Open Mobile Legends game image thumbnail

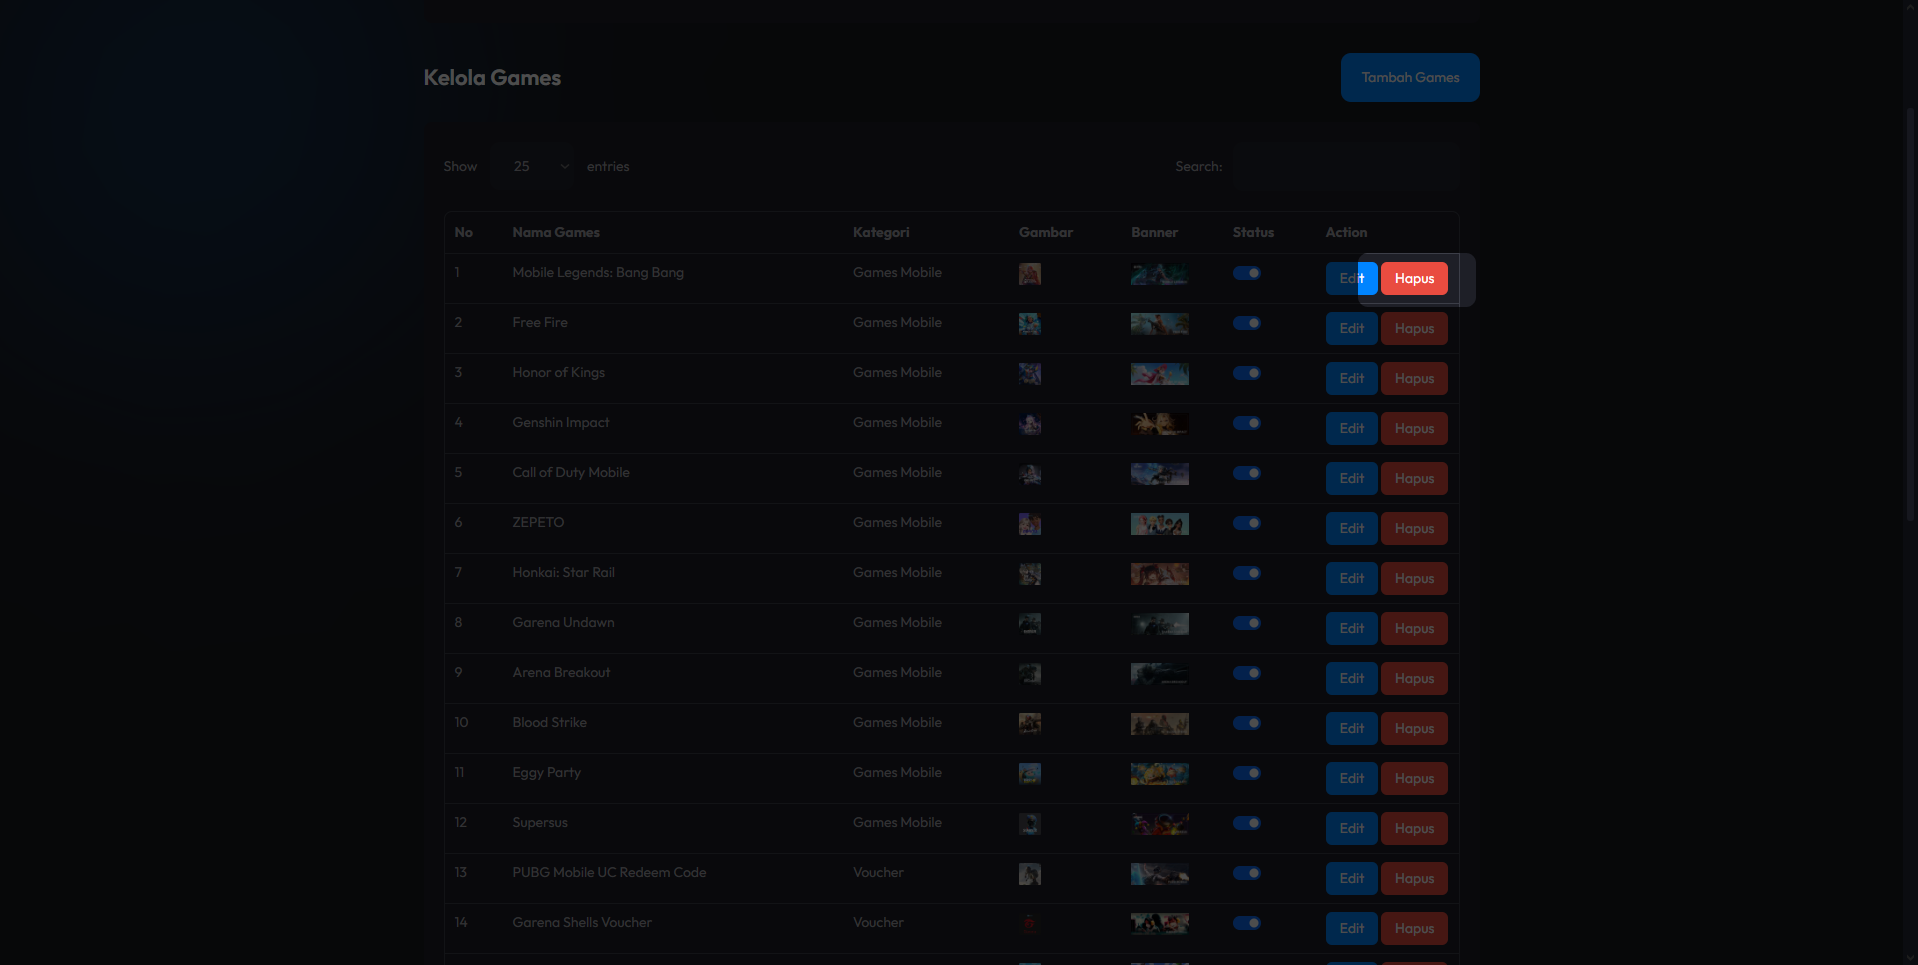point(1030,274)
